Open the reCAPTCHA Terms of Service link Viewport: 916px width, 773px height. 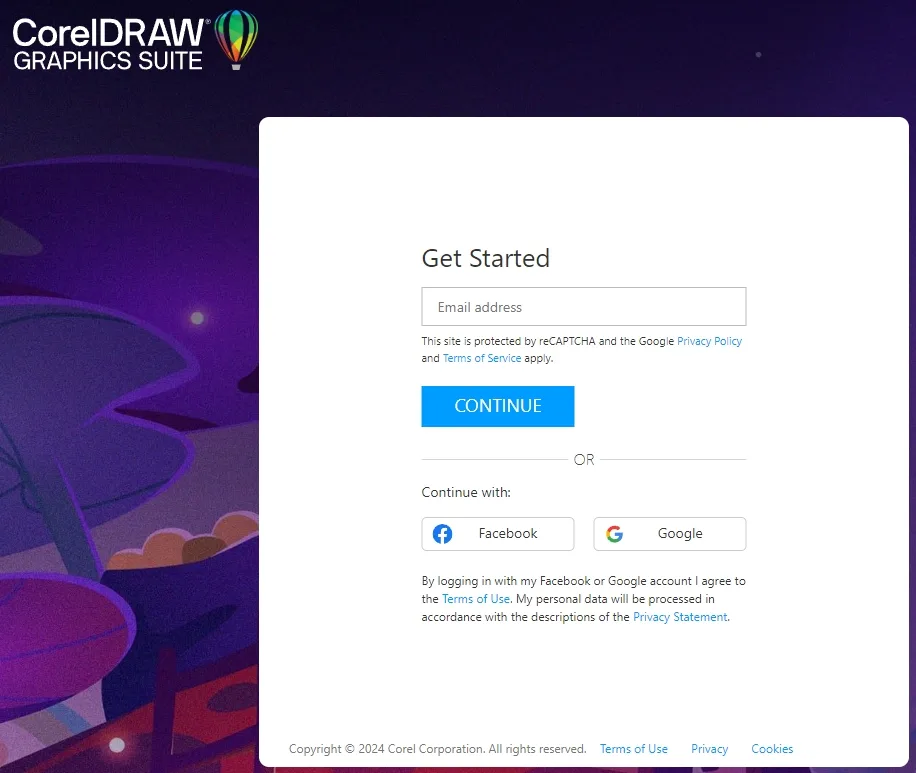482,358
